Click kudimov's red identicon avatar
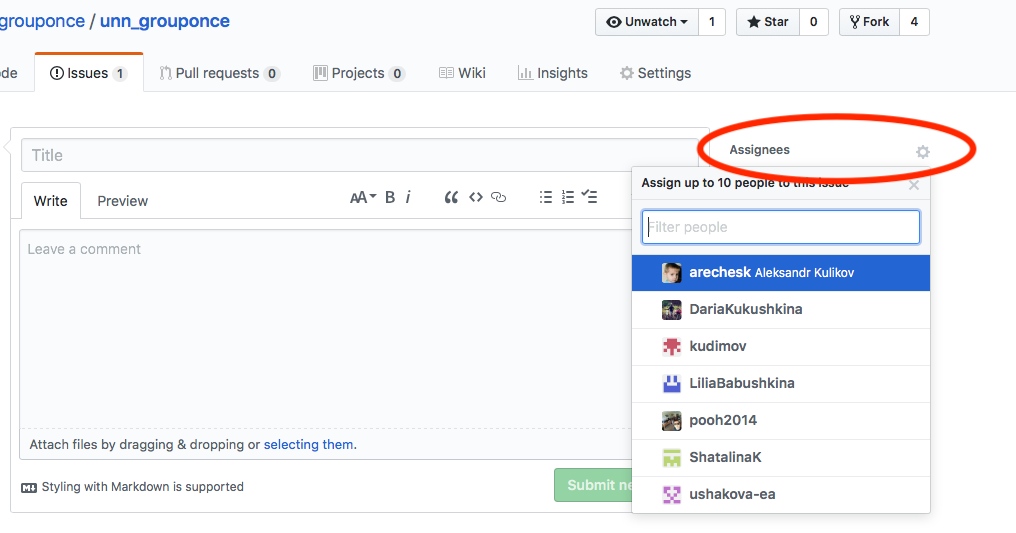This screenshot has height=533, width=1016. point(671,346)
